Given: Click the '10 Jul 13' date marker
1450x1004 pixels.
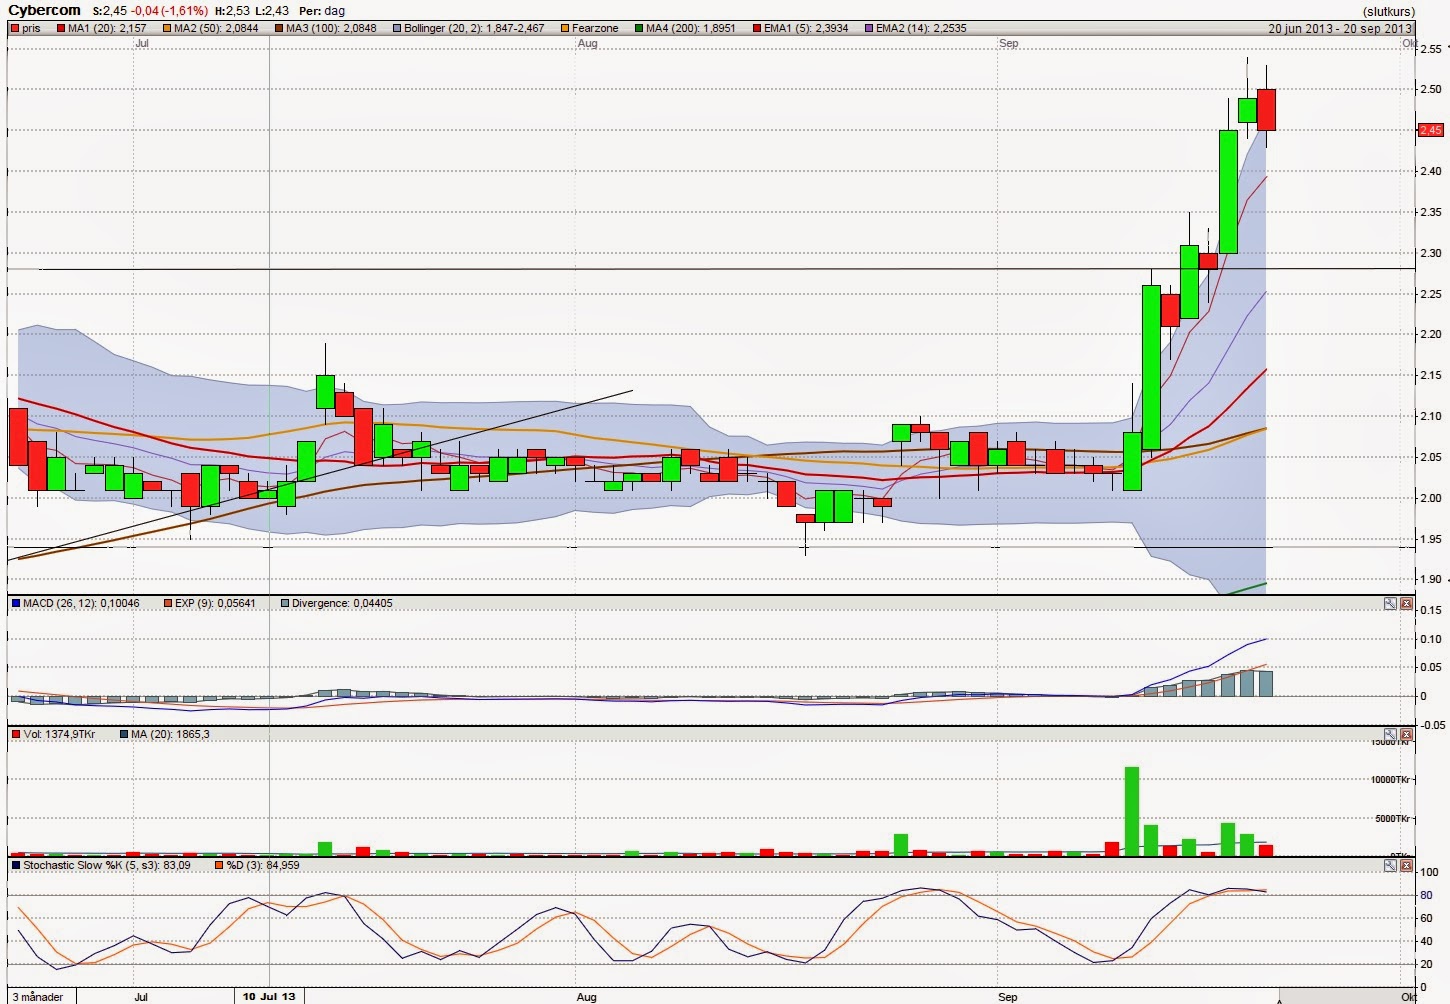Looking at the screenshot, I should 270,997.
